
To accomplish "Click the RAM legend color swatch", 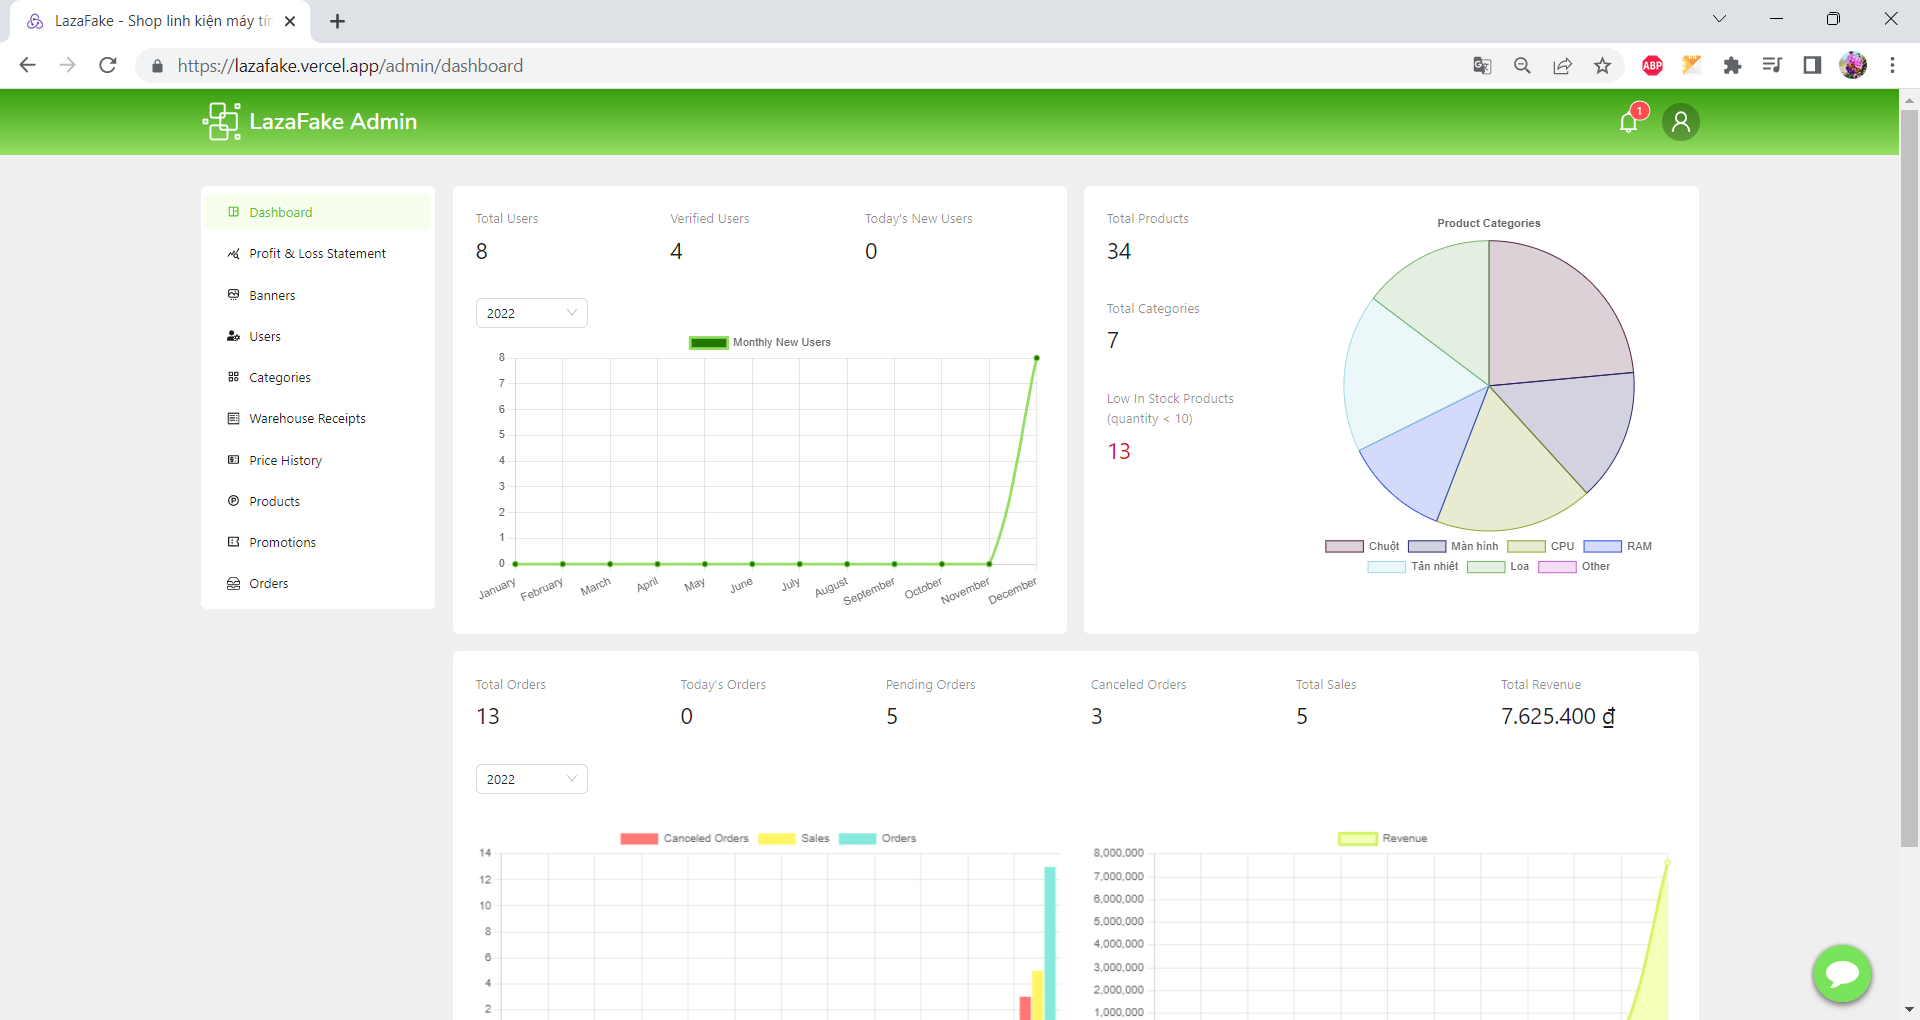I will tap(1602, 547).
